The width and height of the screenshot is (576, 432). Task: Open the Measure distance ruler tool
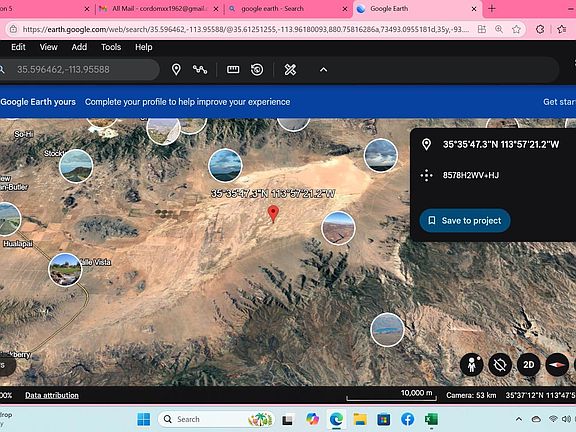click(x=233, y=69)
